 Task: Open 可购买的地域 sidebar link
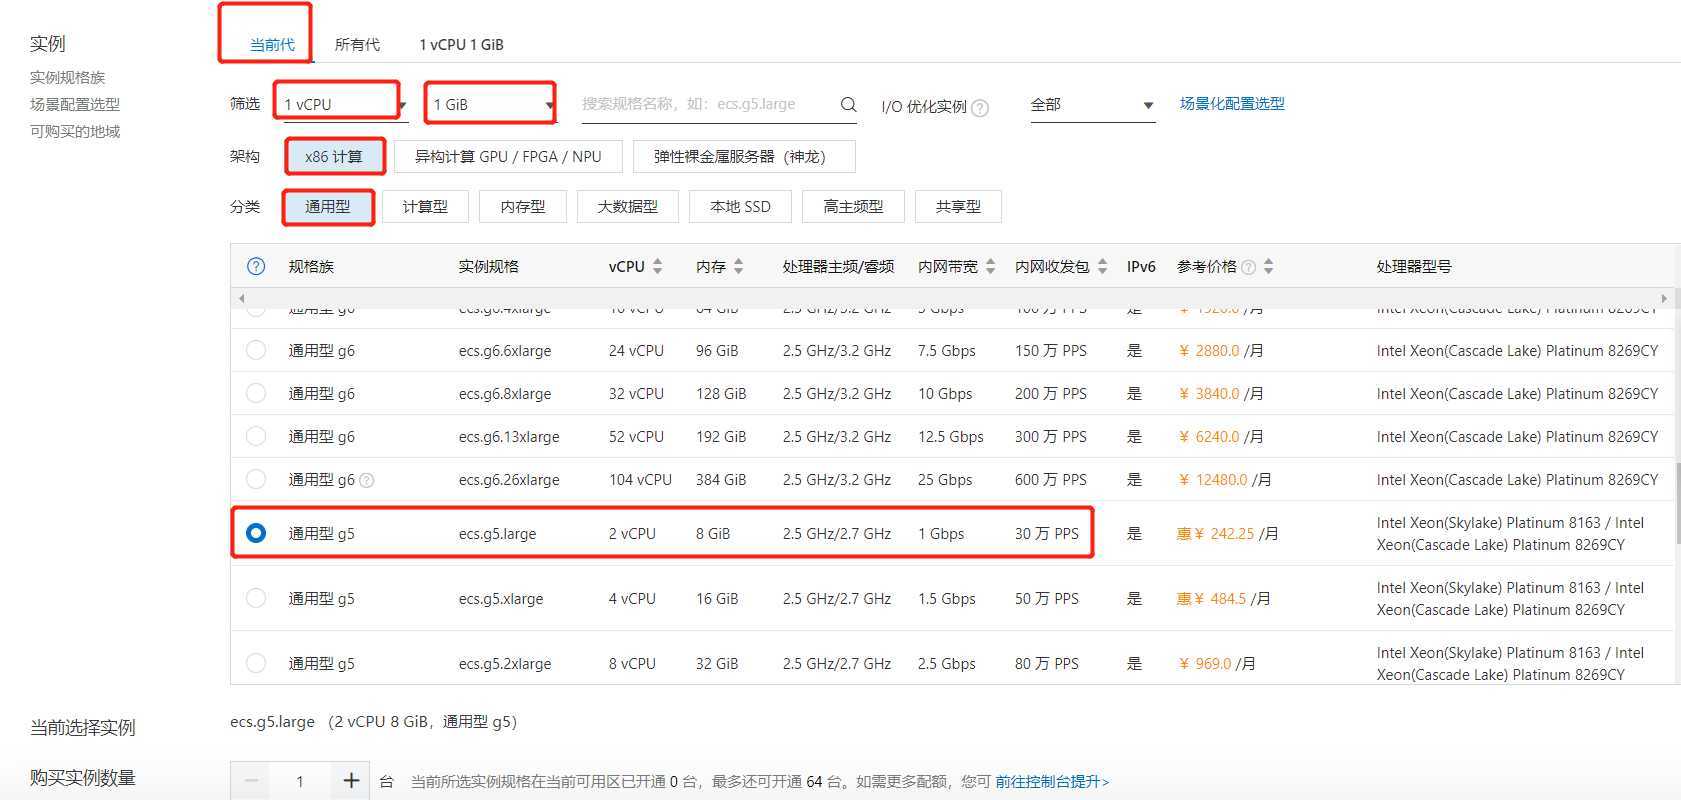[x=75, y=131]
